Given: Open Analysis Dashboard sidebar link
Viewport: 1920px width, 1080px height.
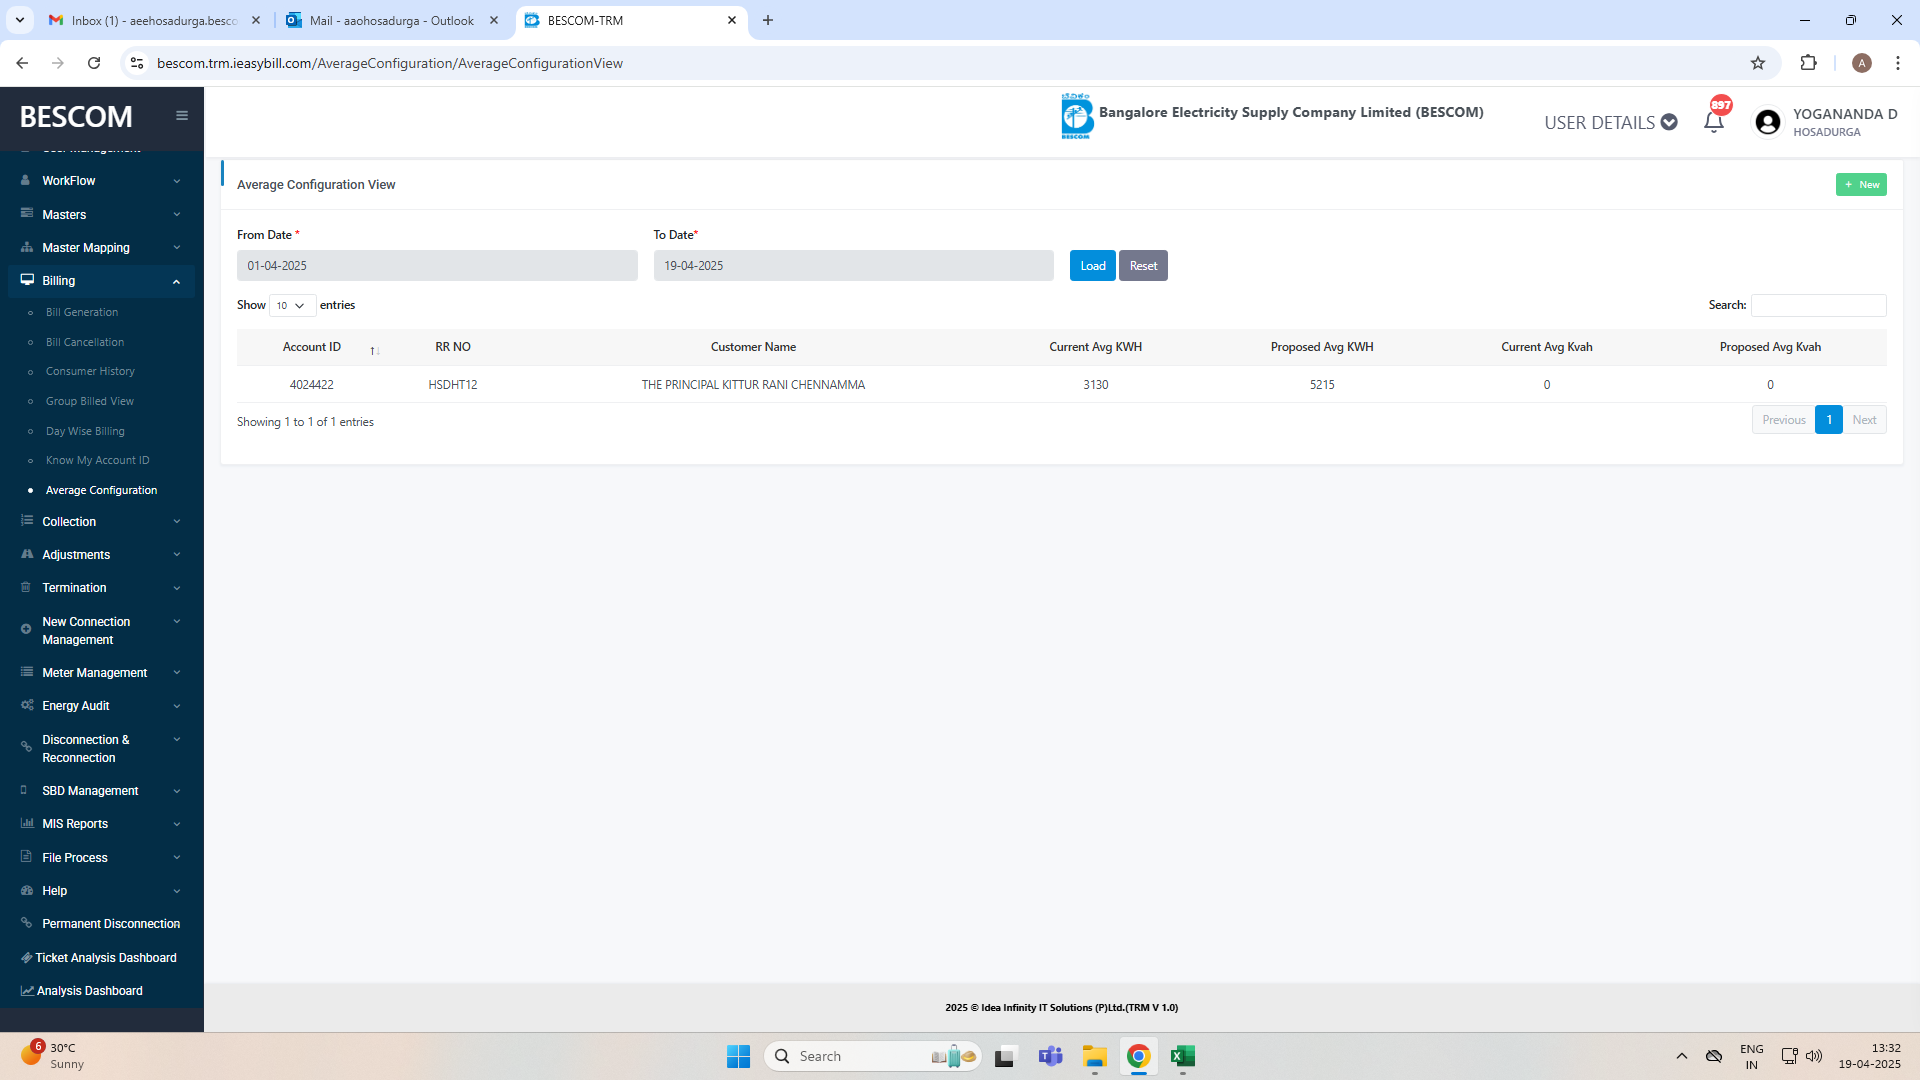Looking at the screenshot, I should pos(82,991).
